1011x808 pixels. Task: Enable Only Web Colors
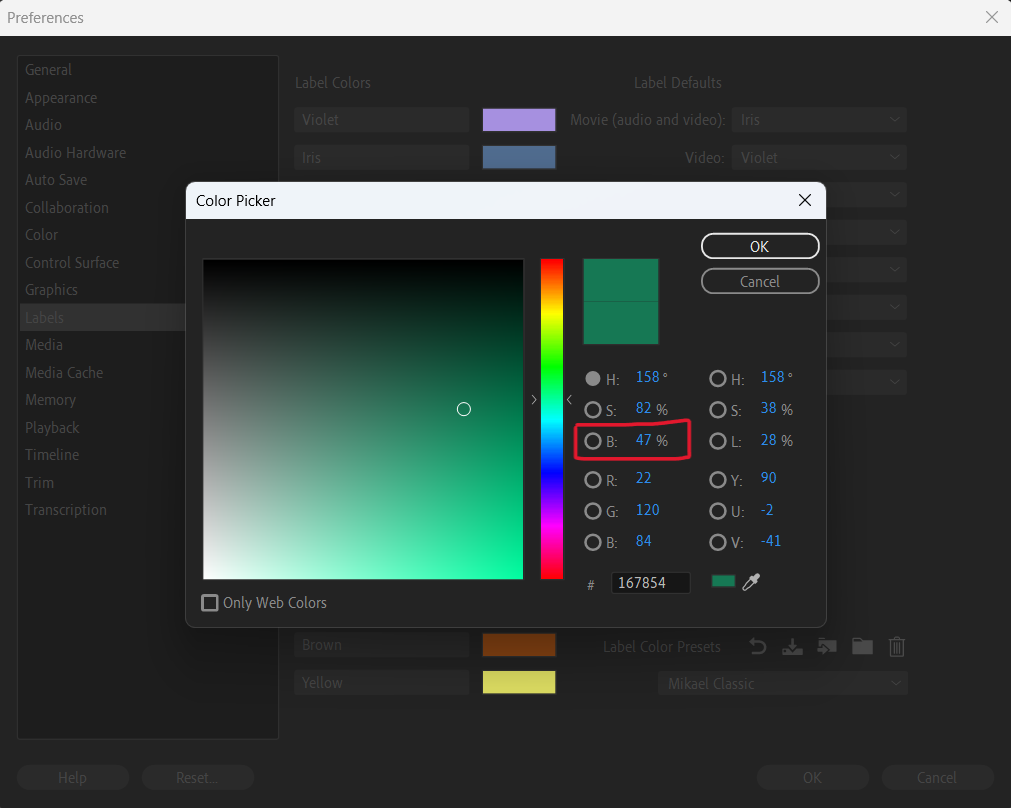click(x=210, y=603)
